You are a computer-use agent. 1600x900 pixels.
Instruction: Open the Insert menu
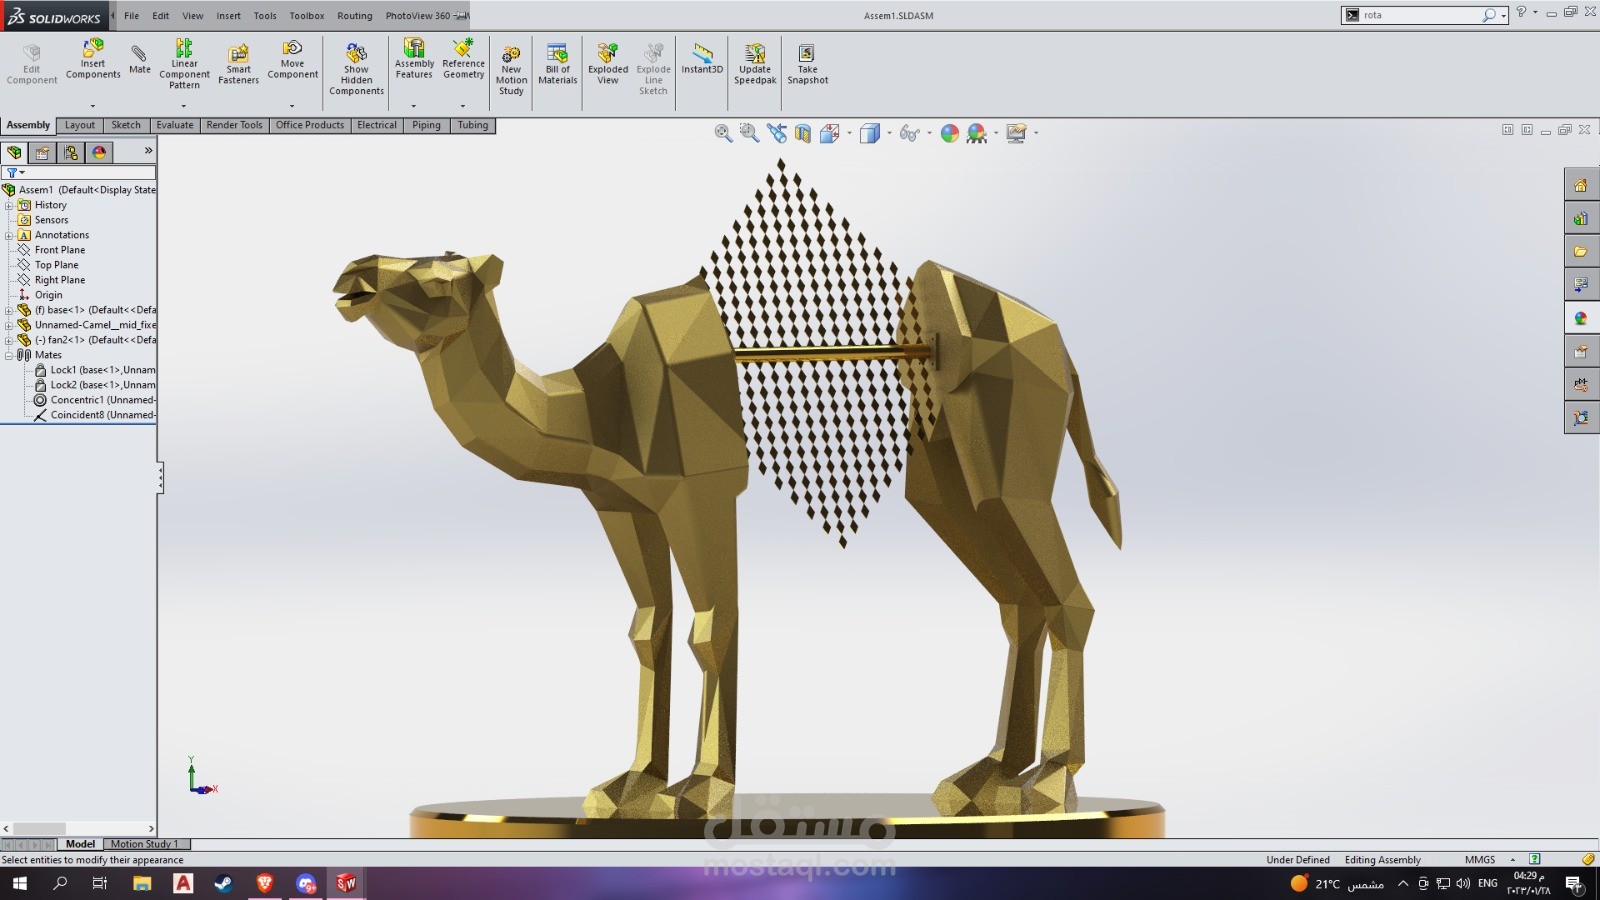coord(228,16)
